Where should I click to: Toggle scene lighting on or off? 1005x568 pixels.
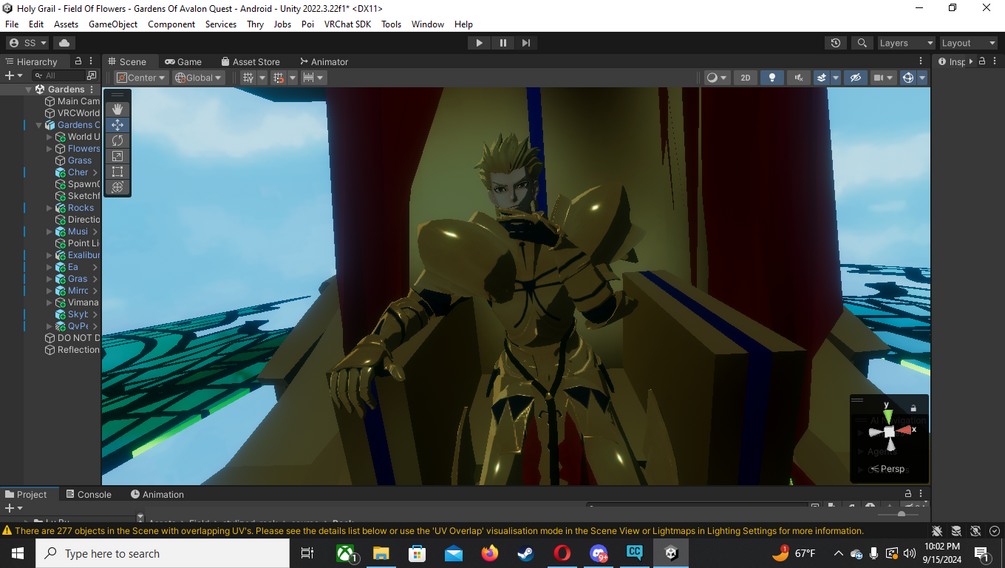(x=772, y=78)
